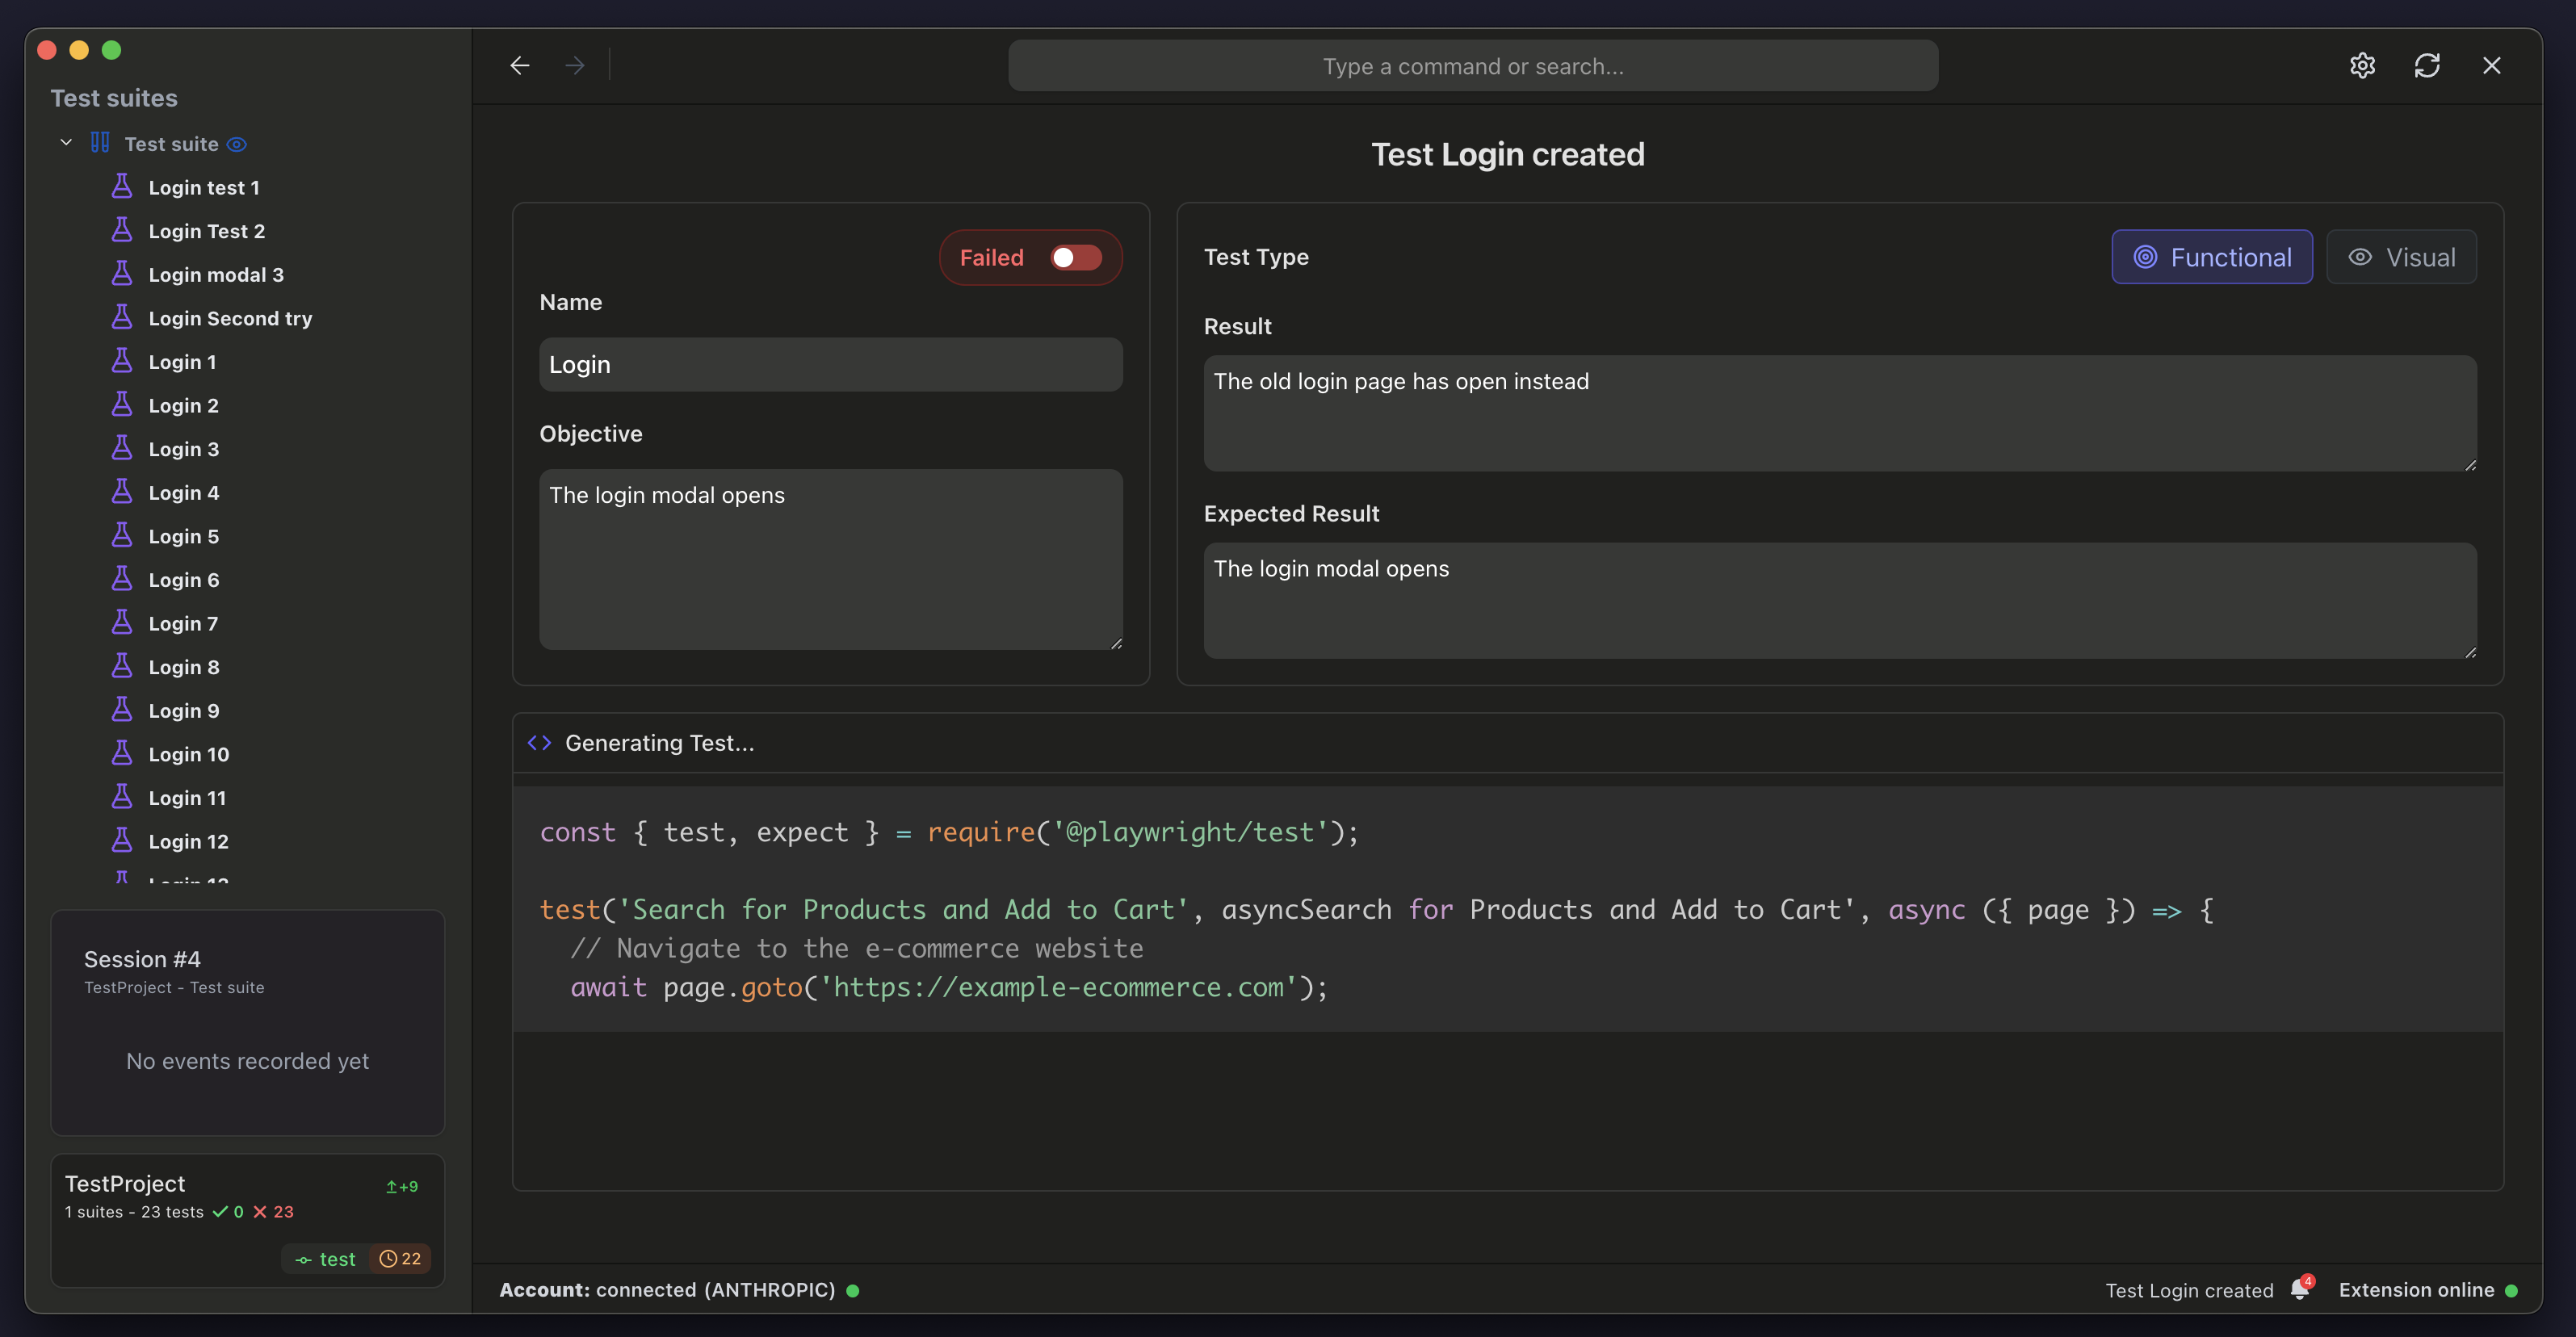Click the Expected Result text area
Image resolution: width=2576 pixels, height=1337 pixels.
coord(1840,600)
